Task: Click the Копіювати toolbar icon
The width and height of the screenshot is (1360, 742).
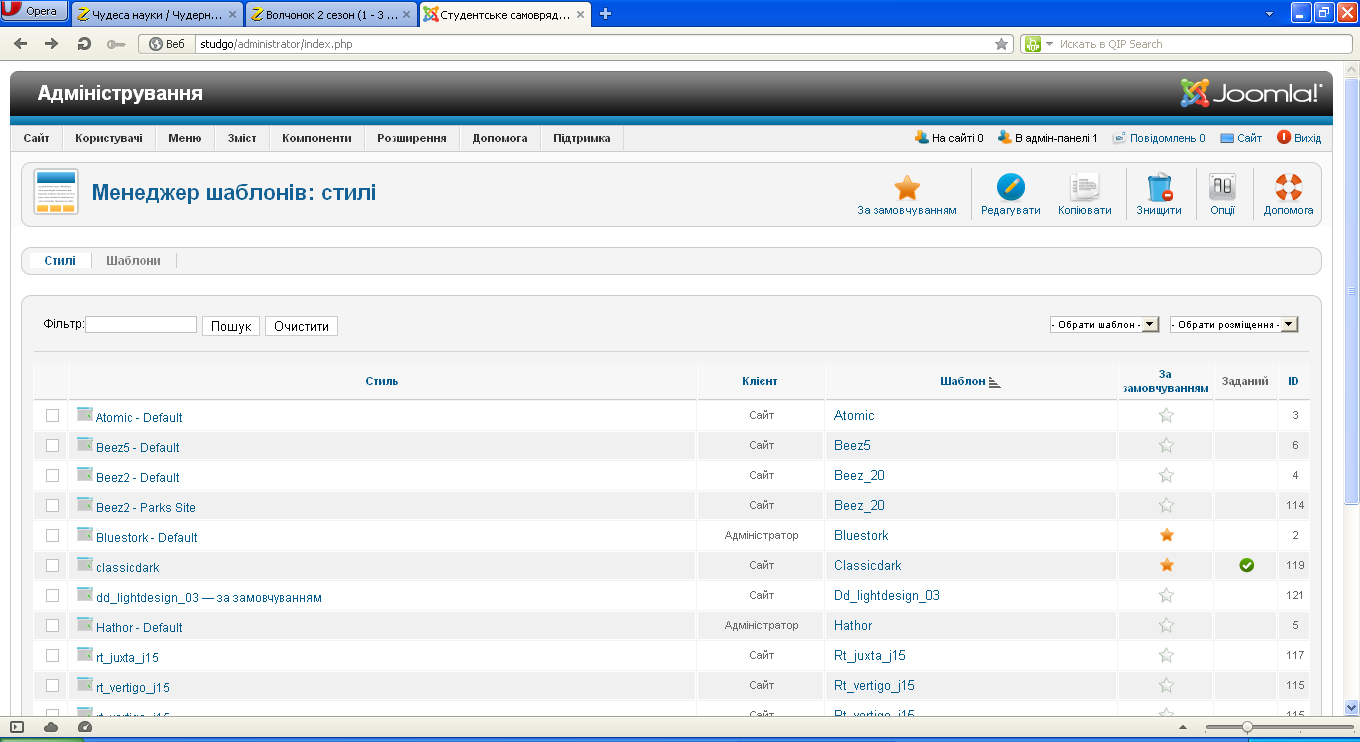Action: (1084, 188)
